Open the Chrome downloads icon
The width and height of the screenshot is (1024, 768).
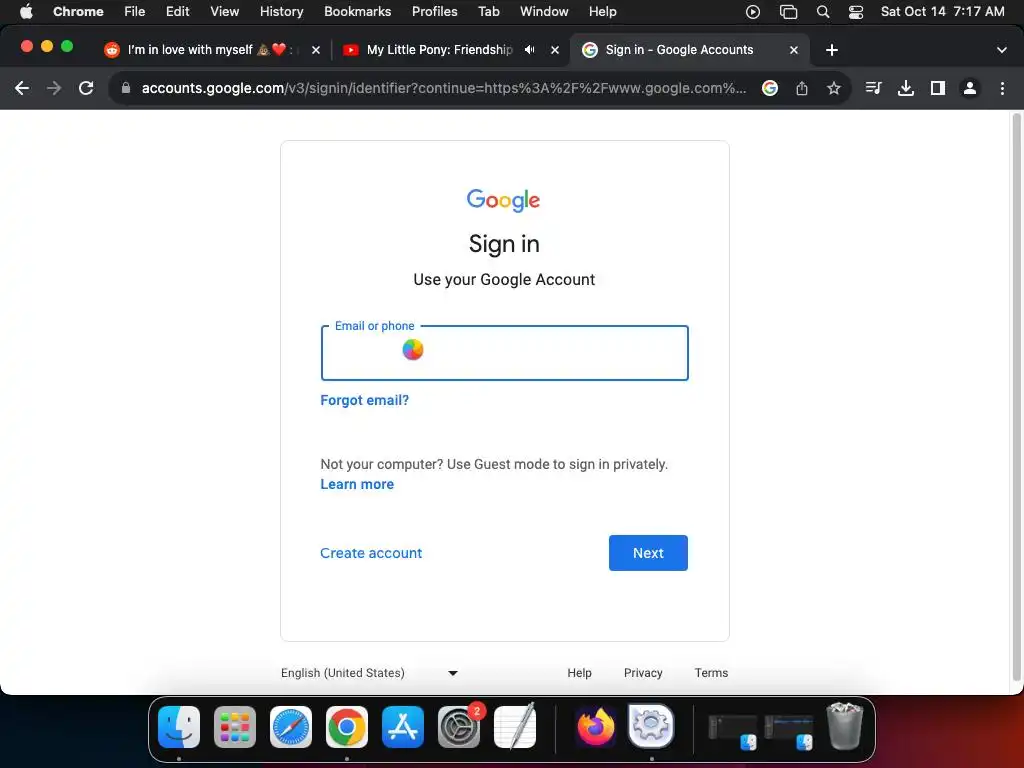click(x=906, y=88)
